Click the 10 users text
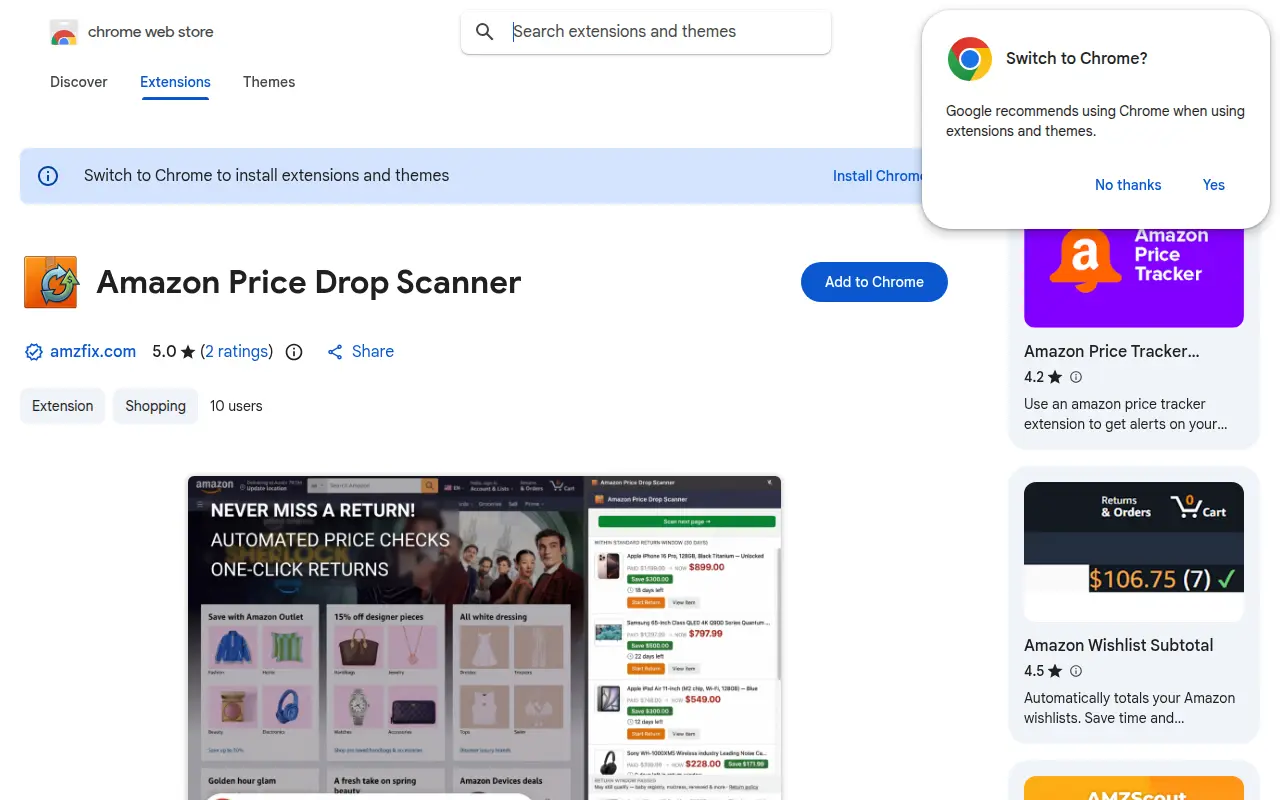Screen dimensions: 1280x800 tap(236, 406)
